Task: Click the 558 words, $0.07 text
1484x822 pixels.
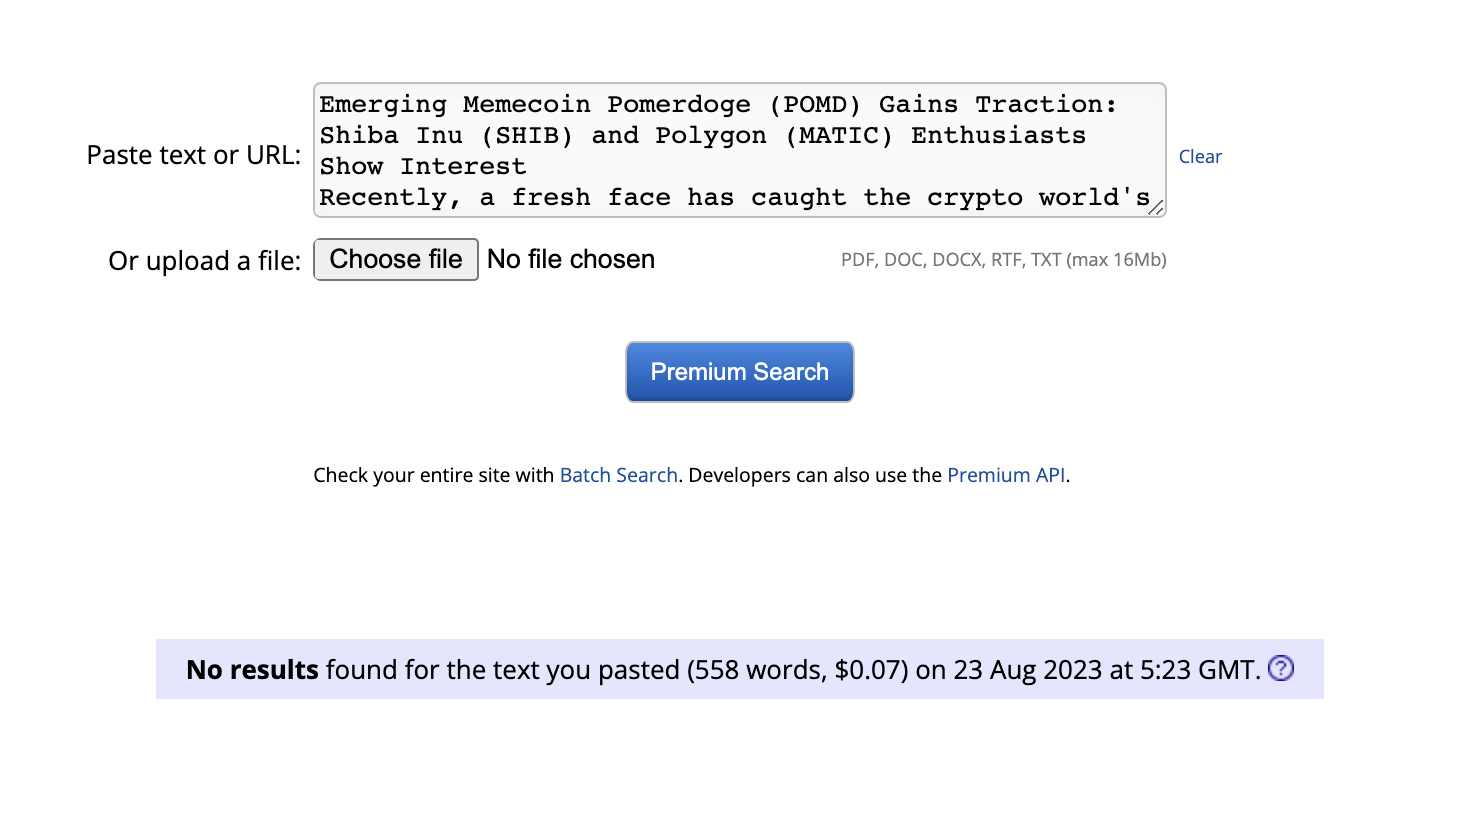Action: coord(798,669)
